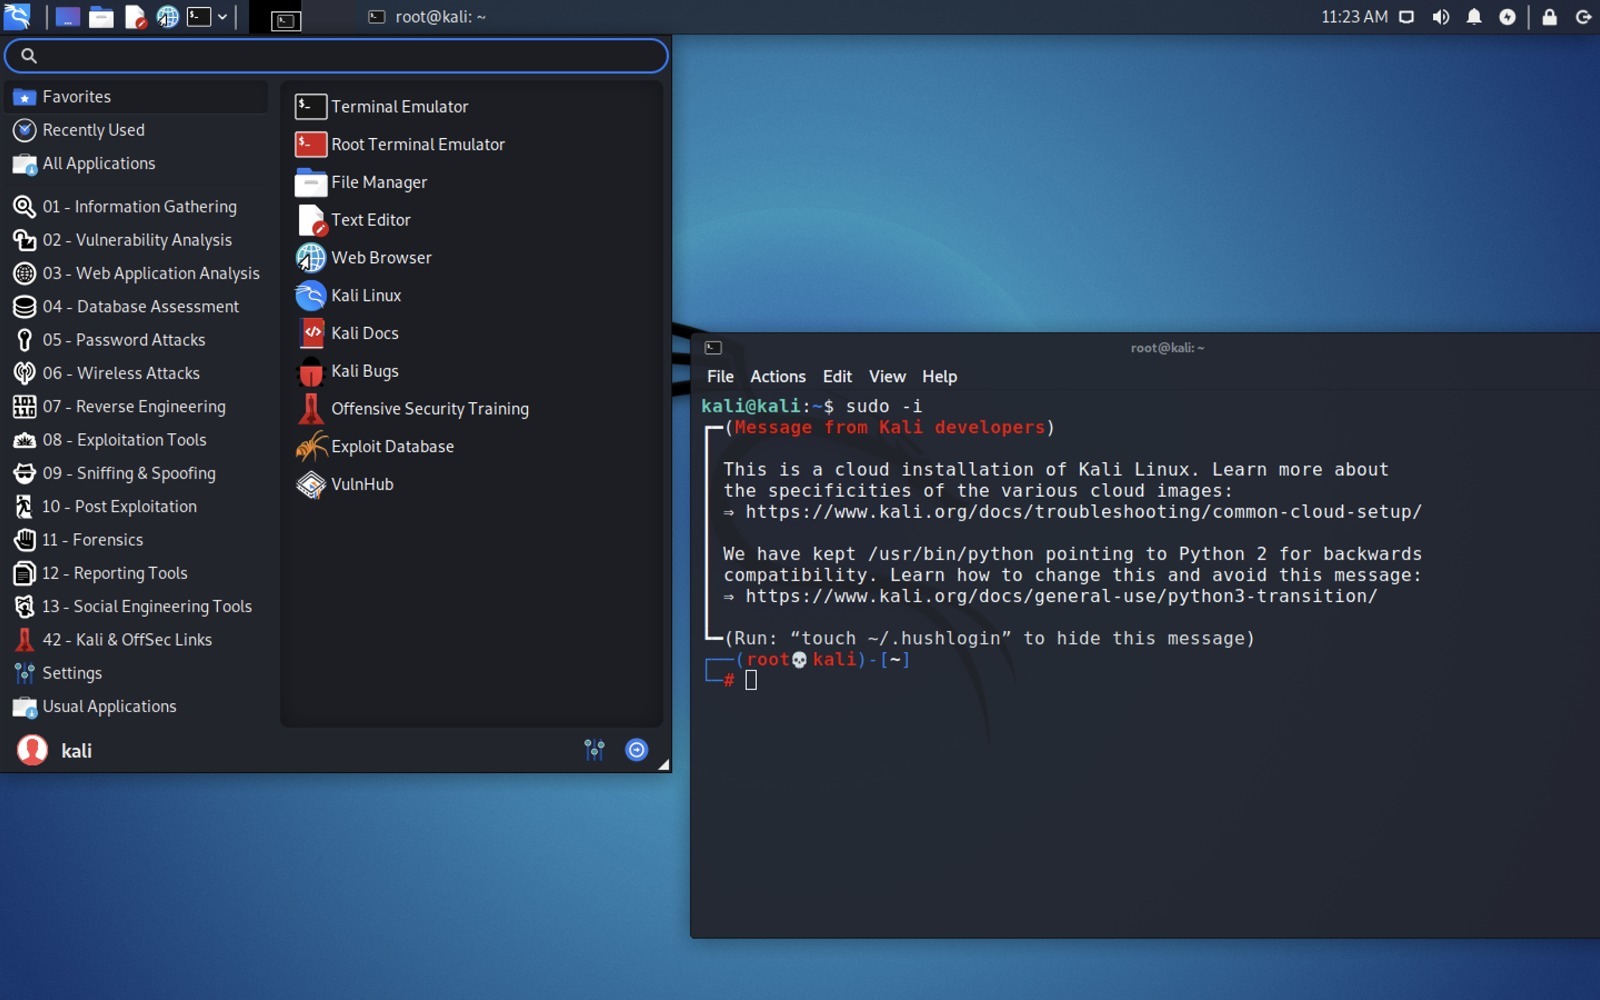Click the python3-transition URL in terminal
Viewport: 1600px width, 1000px height.
(1061, 597)
